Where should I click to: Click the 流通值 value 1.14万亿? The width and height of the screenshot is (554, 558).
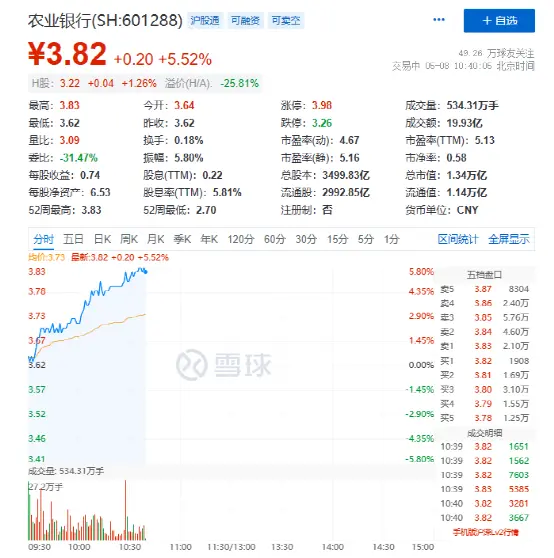[x=466, y=193]
